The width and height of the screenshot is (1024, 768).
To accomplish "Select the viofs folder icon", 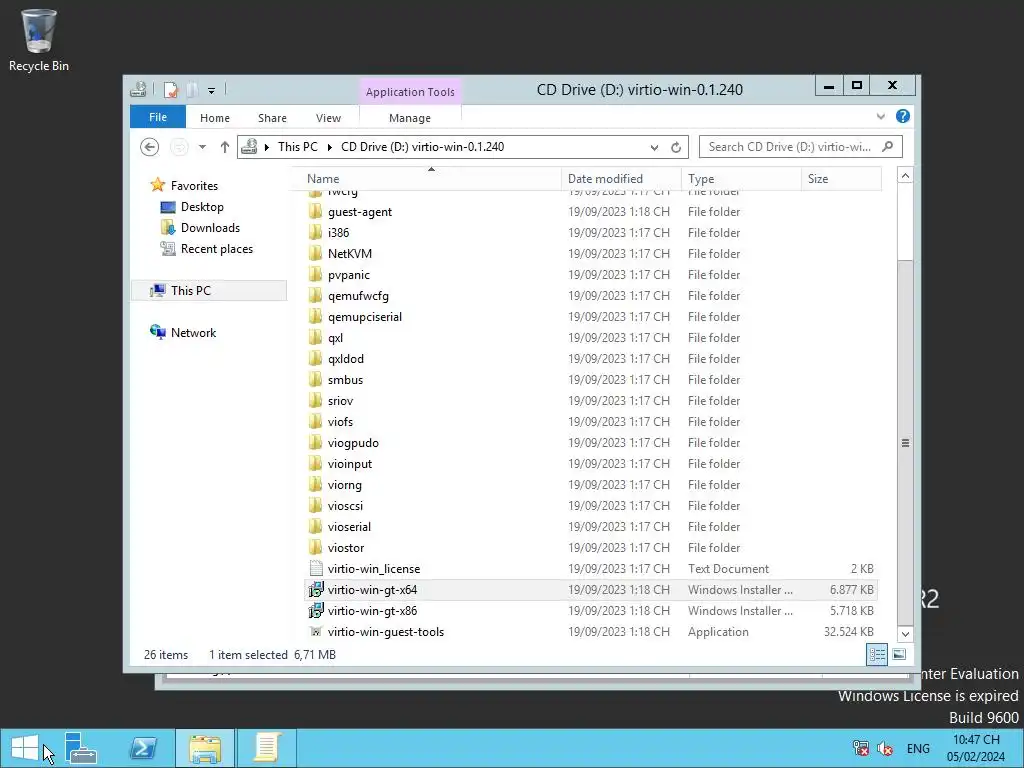I will [x=315, y=421].
